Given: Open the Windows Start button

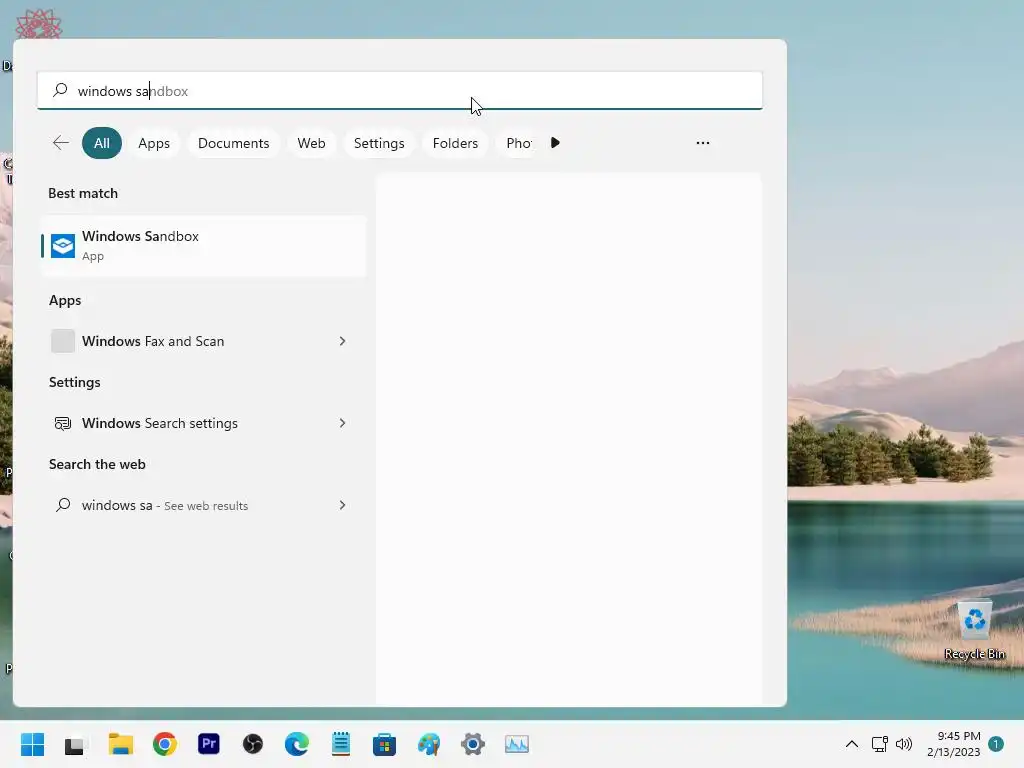Looking at the screenshot, I should (33, 744).
